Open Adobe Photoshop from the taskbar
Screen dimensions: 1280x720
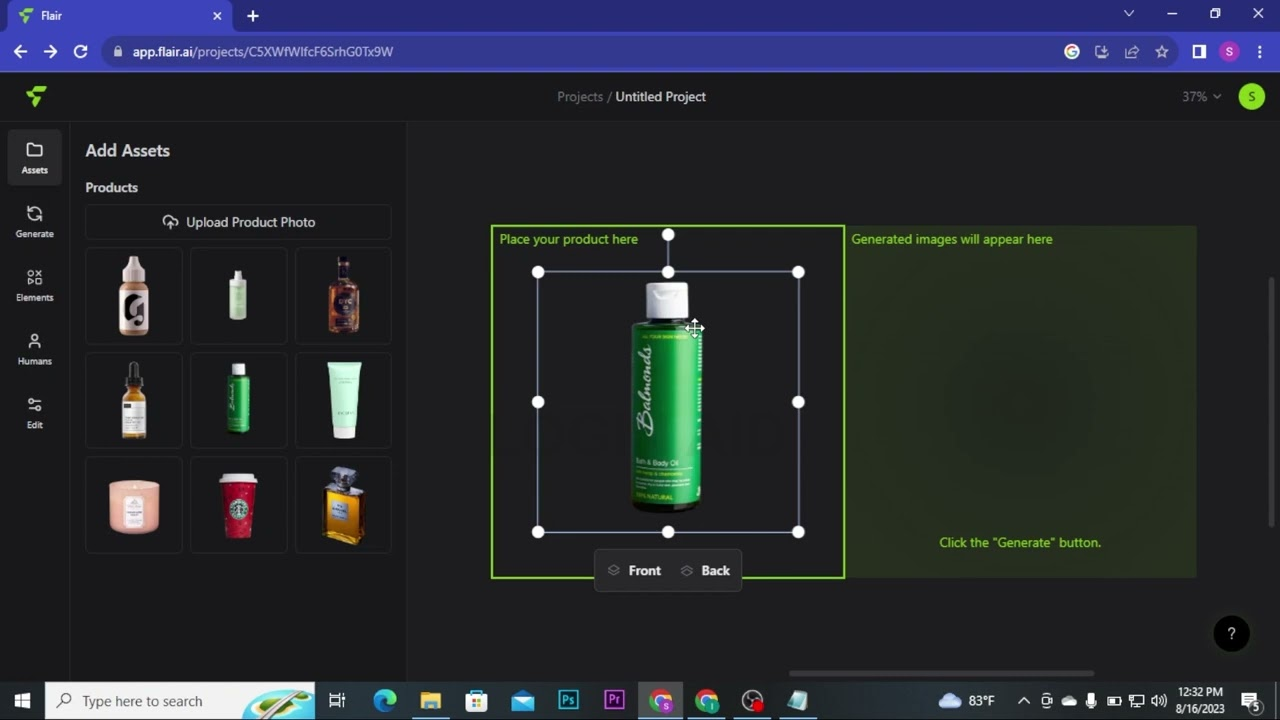[x=568, y=701]
